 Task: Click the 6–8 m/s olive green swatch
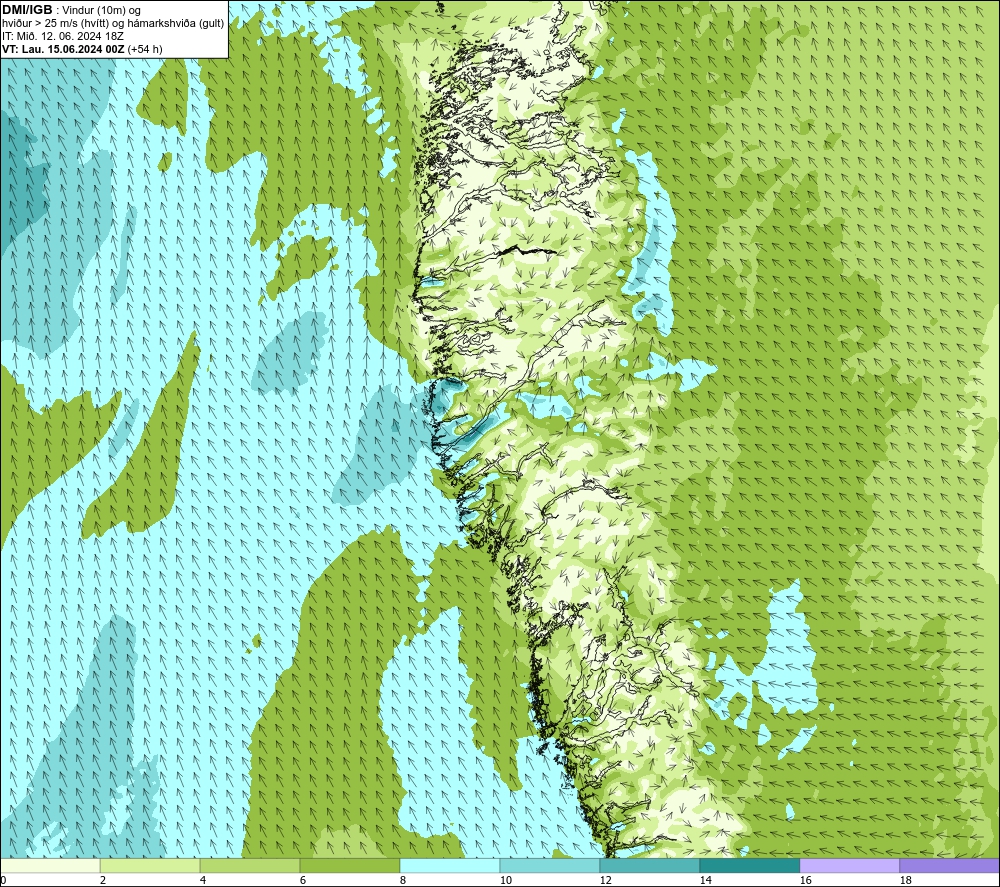click(x=350, y=865)
